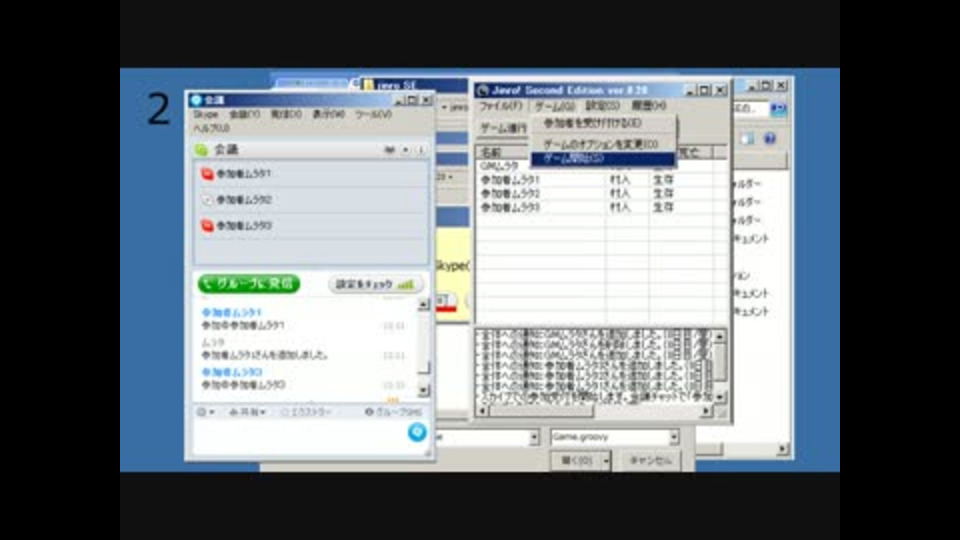Click the log pane vertical scroll-up arrow

coord(720,336)
